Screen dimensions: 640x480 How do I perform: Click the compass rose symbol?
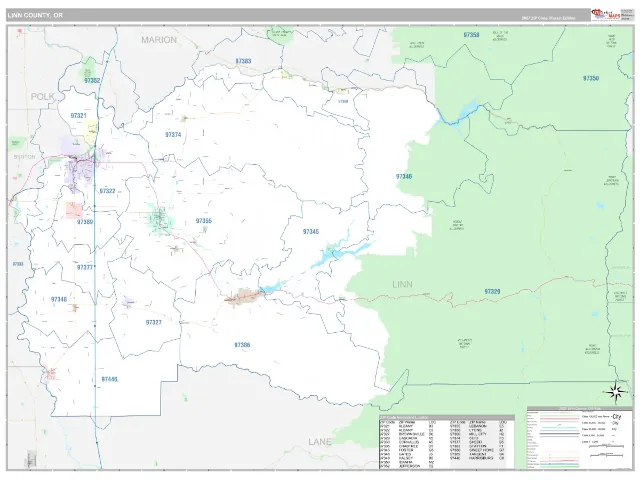616,392
